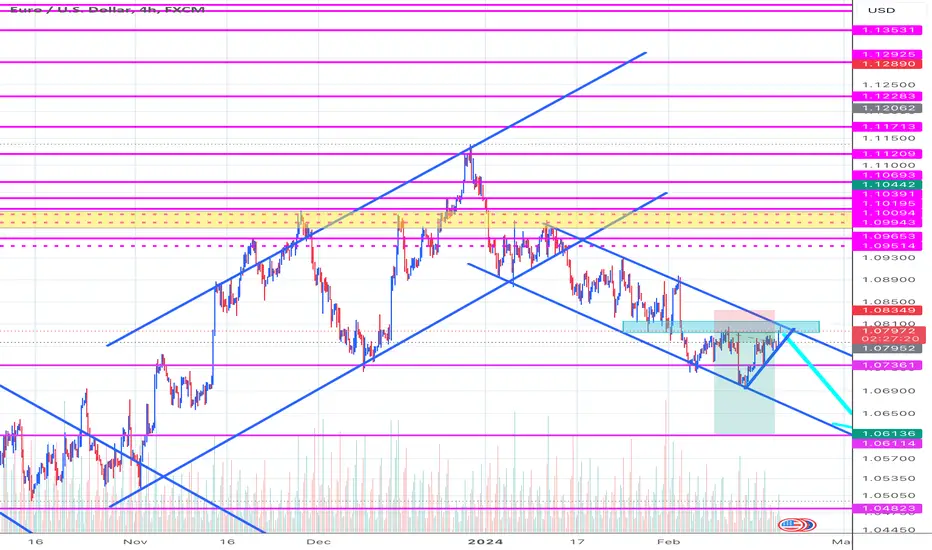Select the 1.11209 magenta price label
The width and height of the screenshot is (932, 550).
click(887, 153)
